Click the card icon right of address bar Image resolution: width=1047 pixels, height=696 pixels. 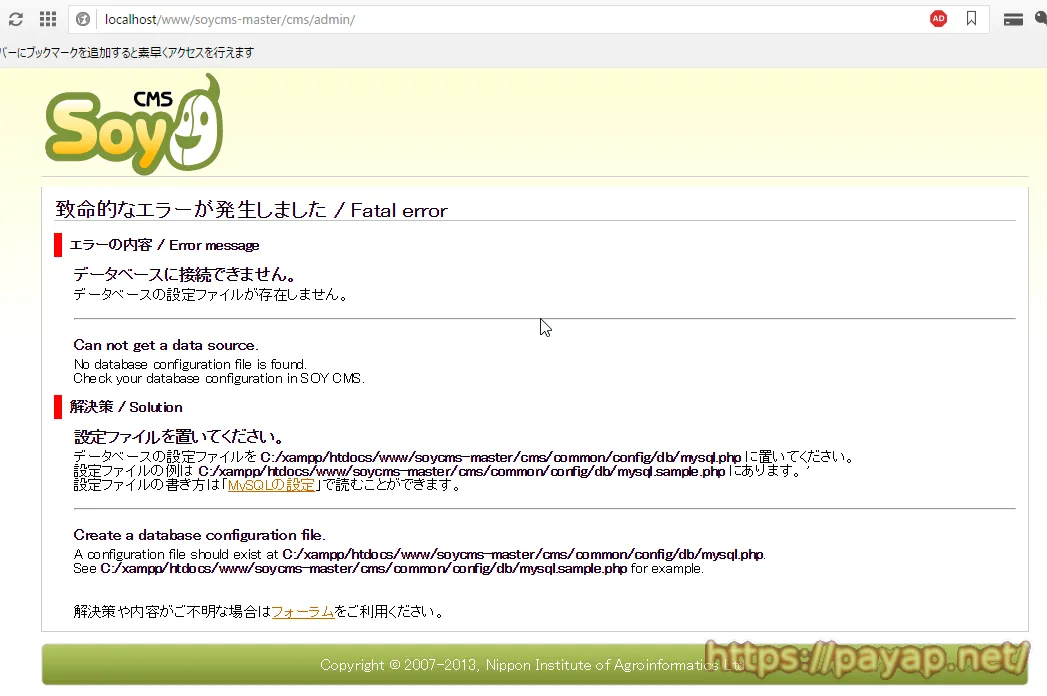pyautogui.click(x=1013, y=19)
